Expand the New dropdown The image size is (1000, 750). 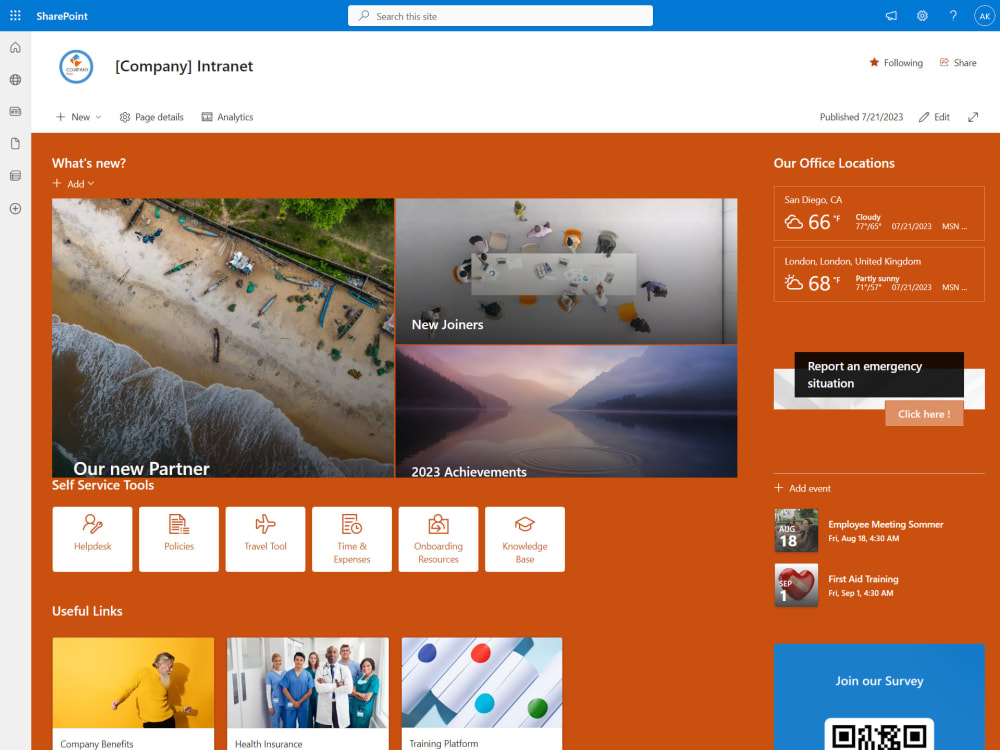(77, 116)
